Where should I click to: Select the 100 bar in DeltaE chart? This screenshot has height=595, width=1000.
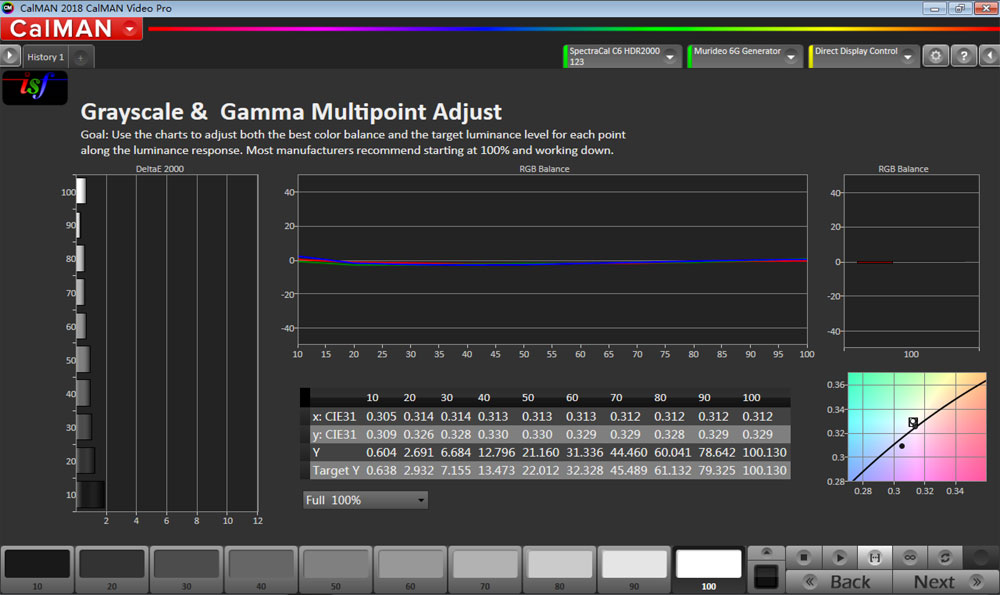81,191
